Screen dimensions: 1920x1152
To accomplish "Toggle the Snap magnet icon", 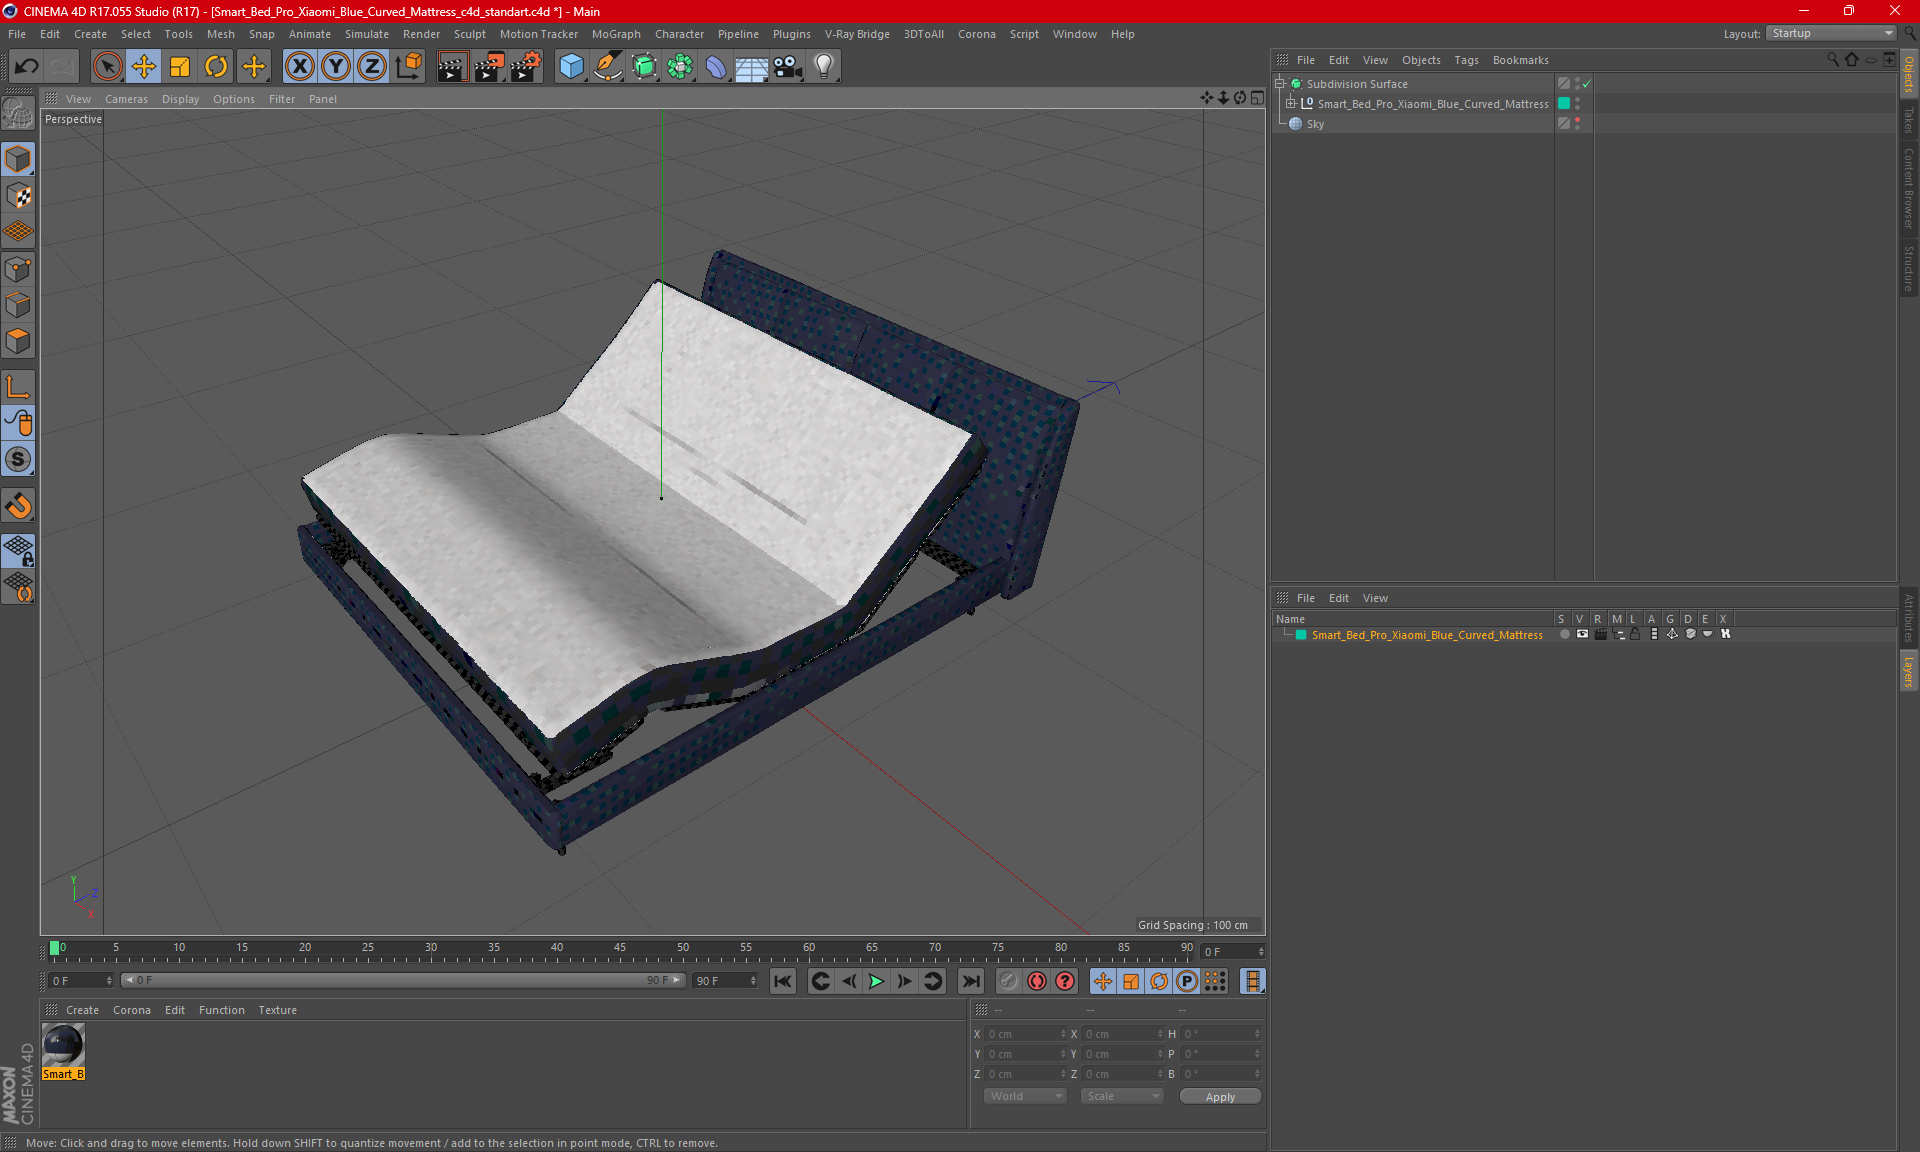I will 18,506.
